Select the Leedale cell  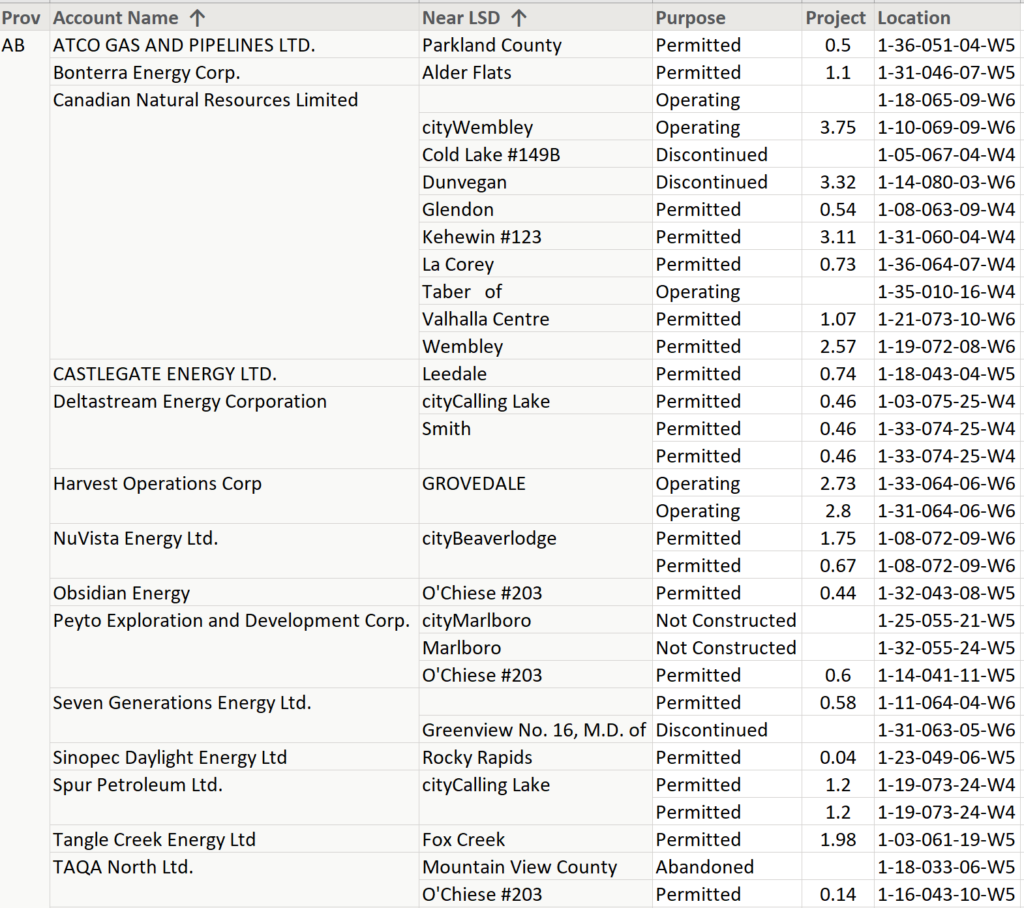[x=455, y=374]
